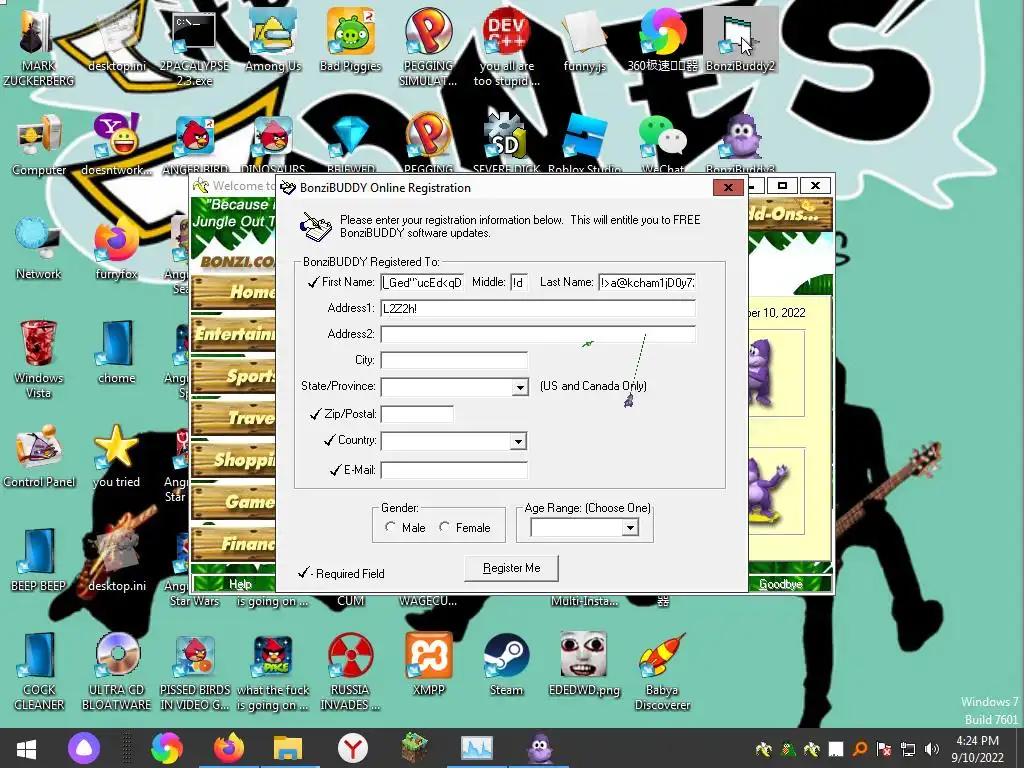Select the doesntwork Yahoo messenger icon

[116, 145]
